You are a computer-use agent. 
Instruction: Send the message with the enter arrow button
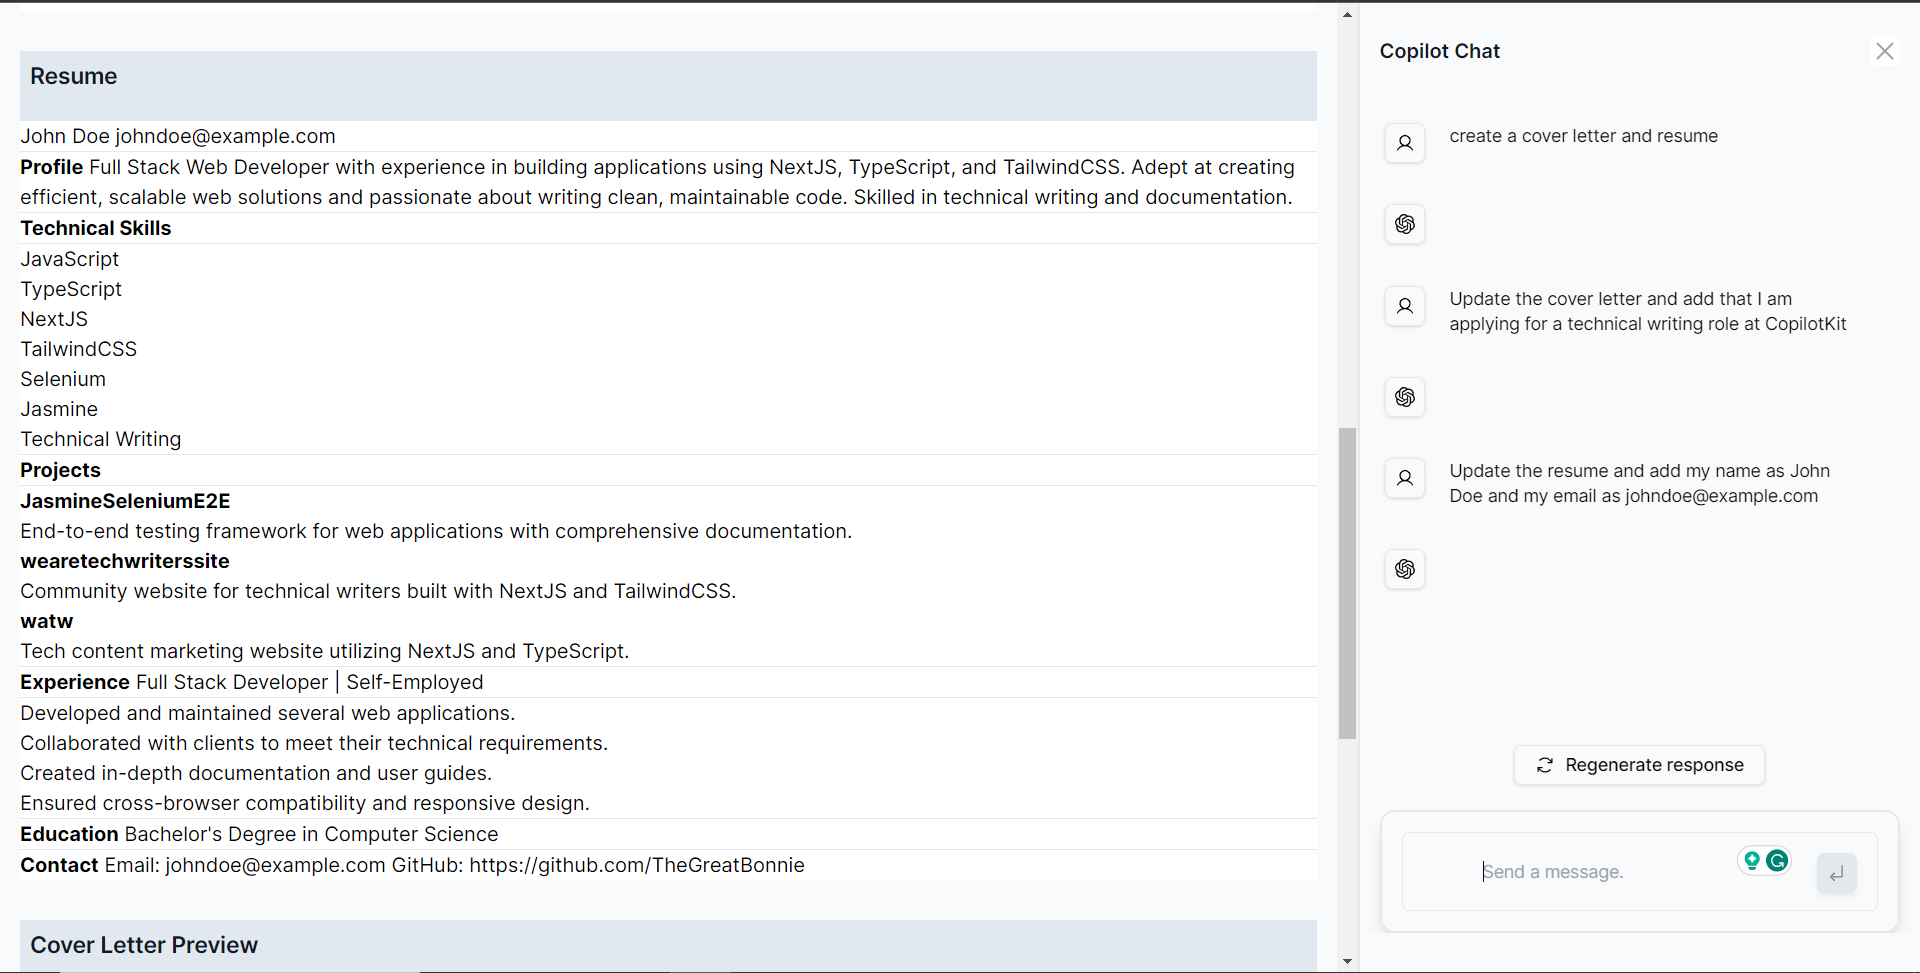pyautogui.click(x=1837, y=873)
